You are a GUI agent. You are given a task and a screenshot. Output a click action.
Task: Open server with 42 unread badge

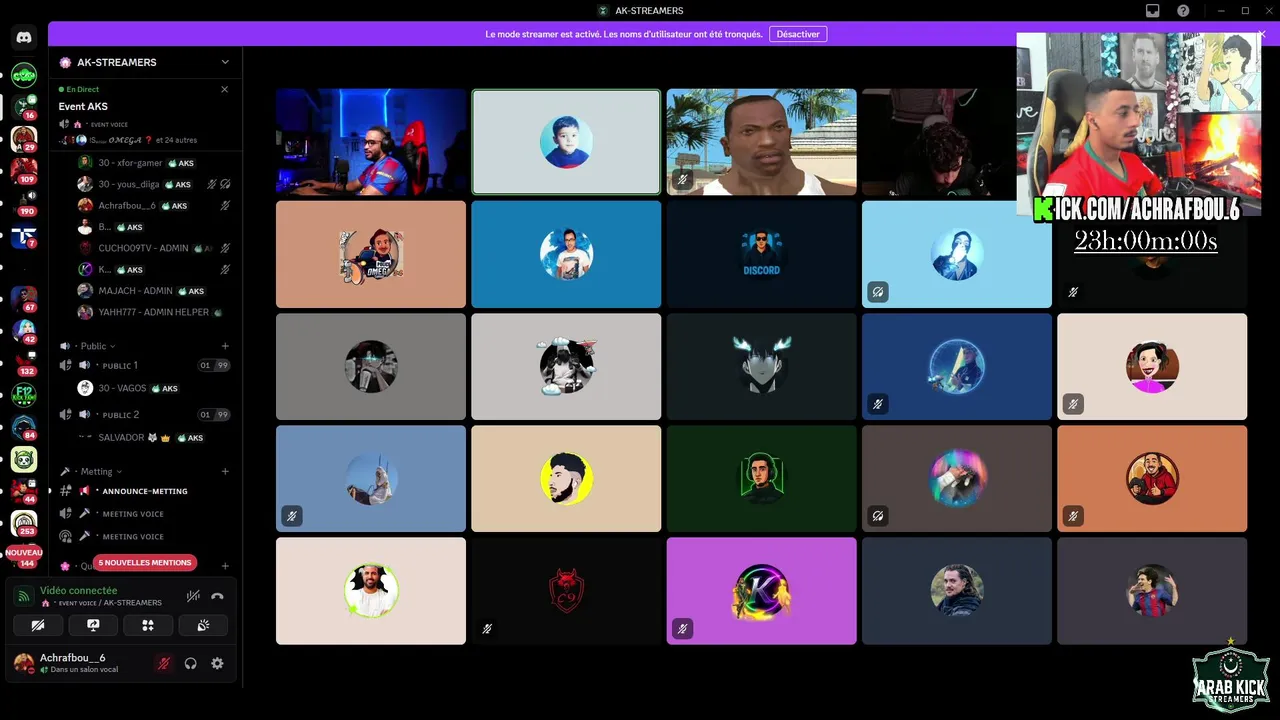(x=24, y=331)
